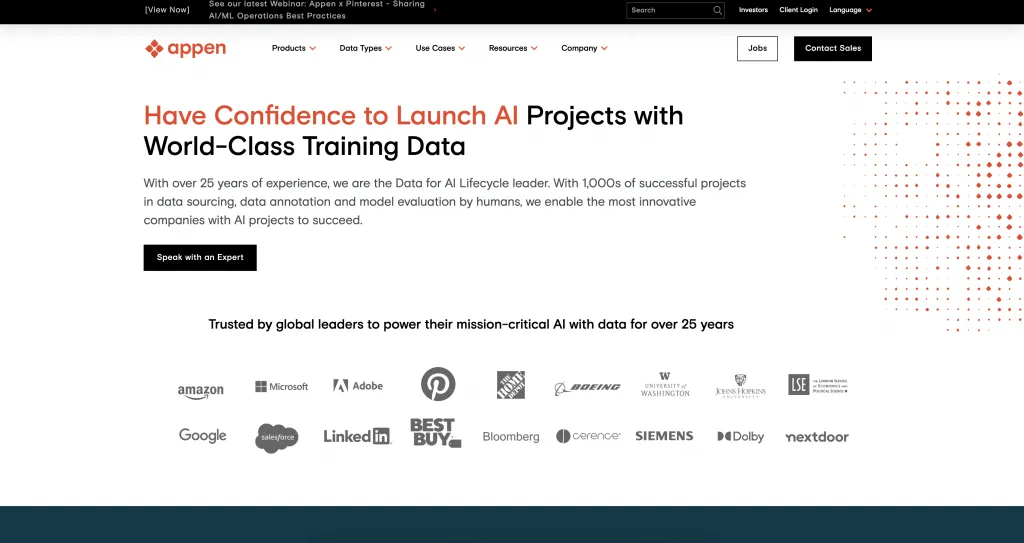This screenshot has height=543, width=1024.
Task: Click the Dolby logo
Action: tap(741, 436)
